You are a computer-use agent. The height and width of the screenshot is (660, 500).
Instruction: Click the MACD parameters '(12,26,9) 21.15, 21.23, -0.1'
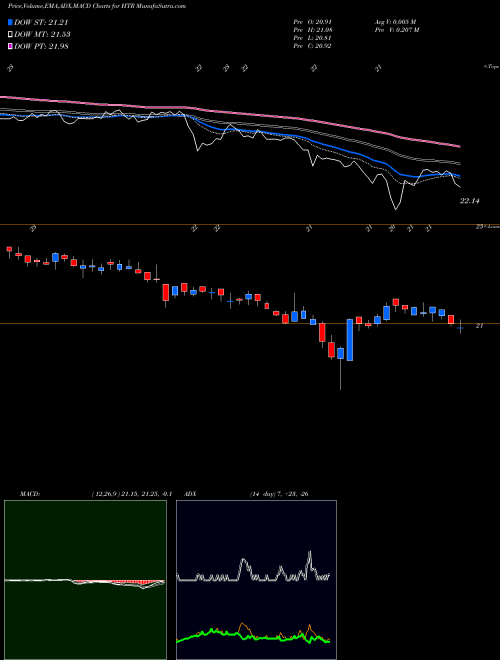131,494
